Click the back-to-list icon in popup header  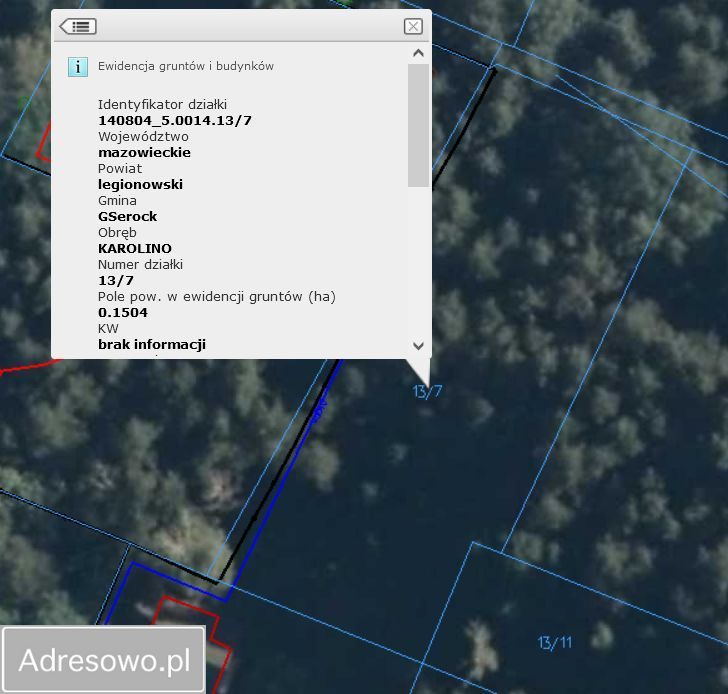(x=78, y=26)
